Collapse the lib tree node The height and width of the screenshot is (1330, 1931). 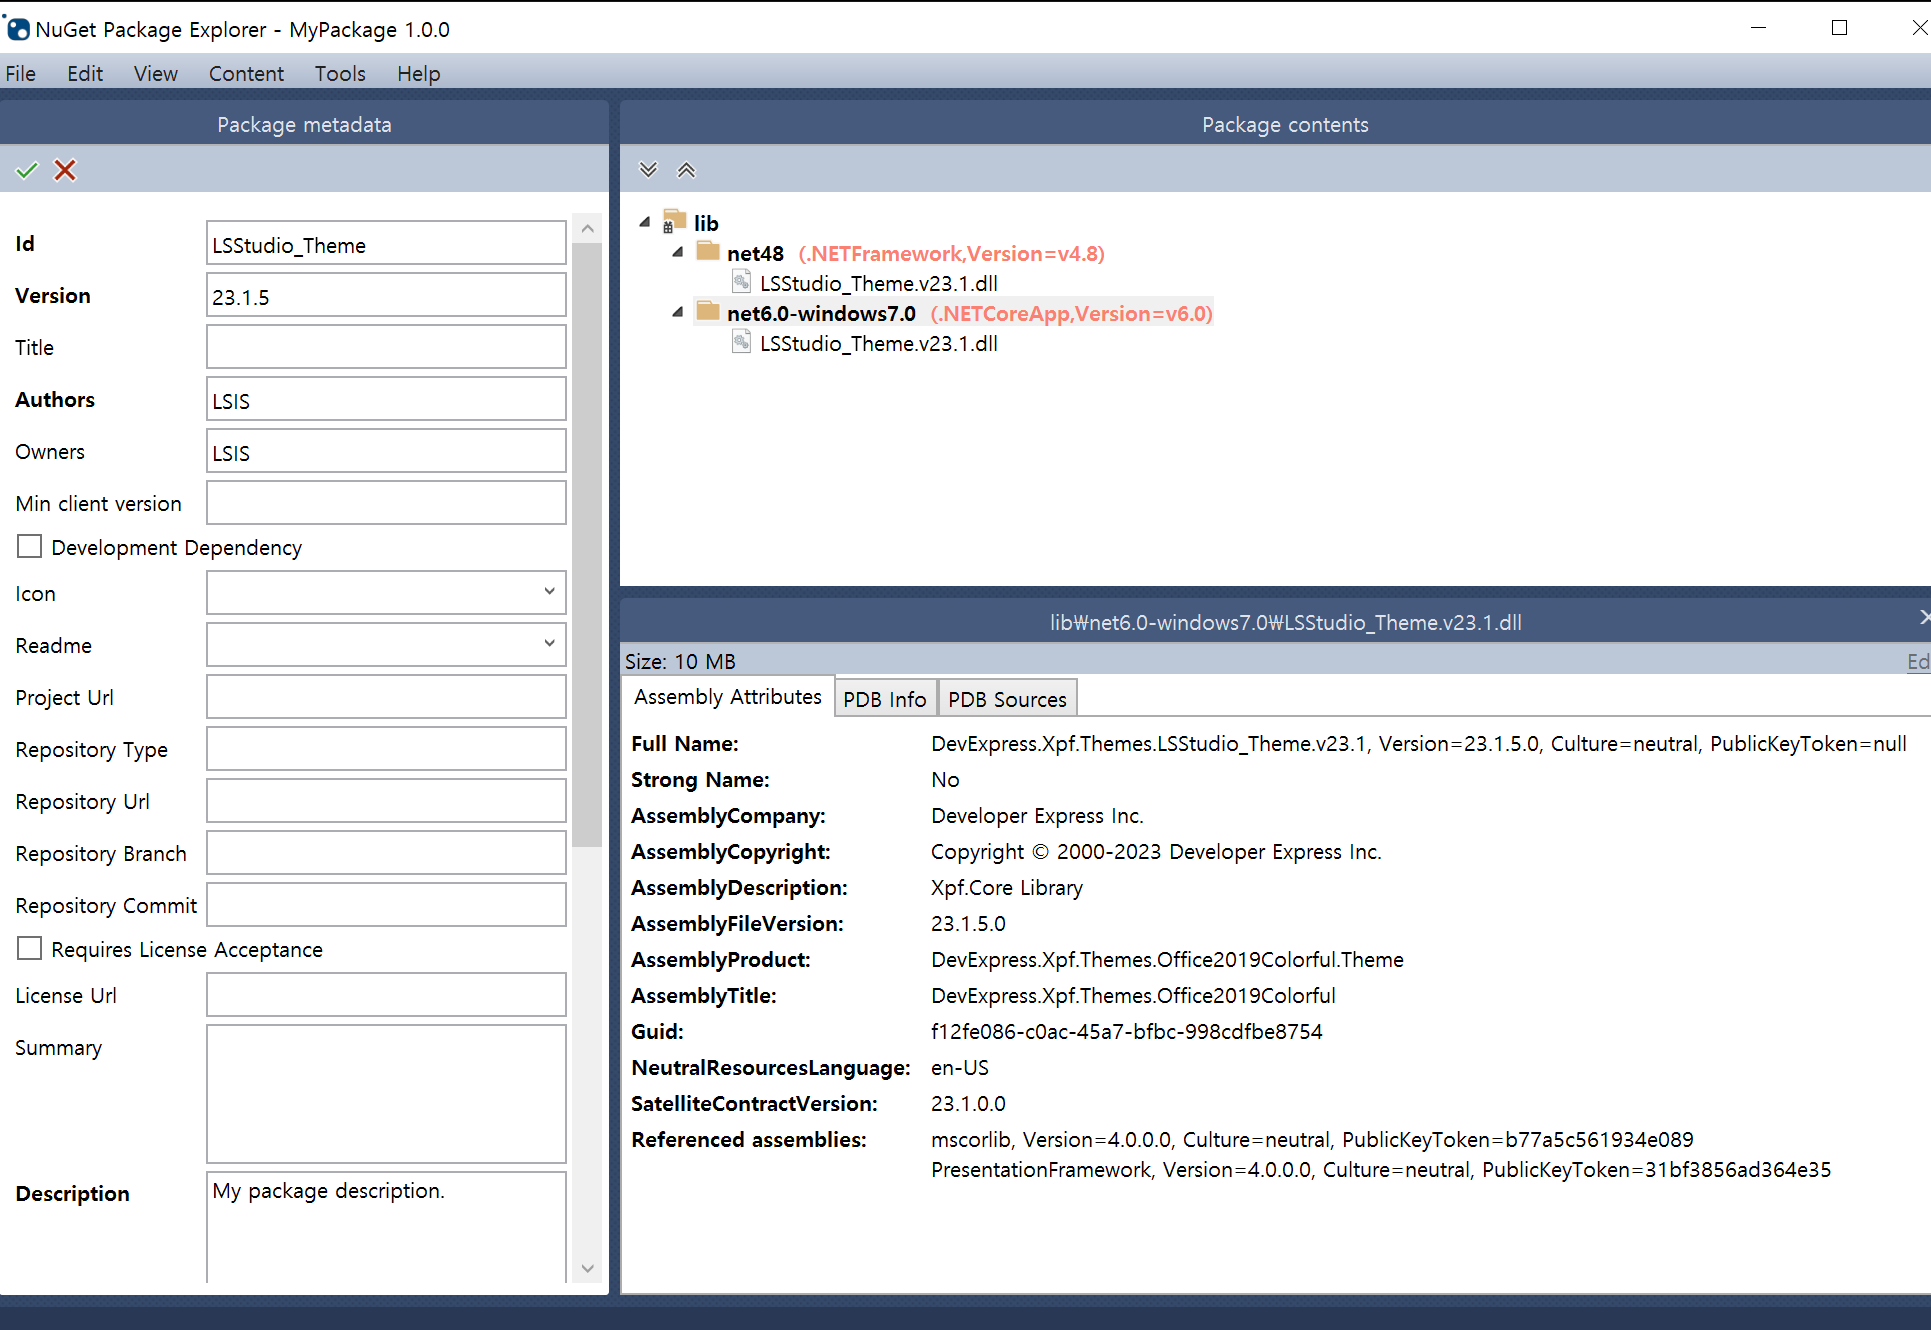tap(645, 222)
